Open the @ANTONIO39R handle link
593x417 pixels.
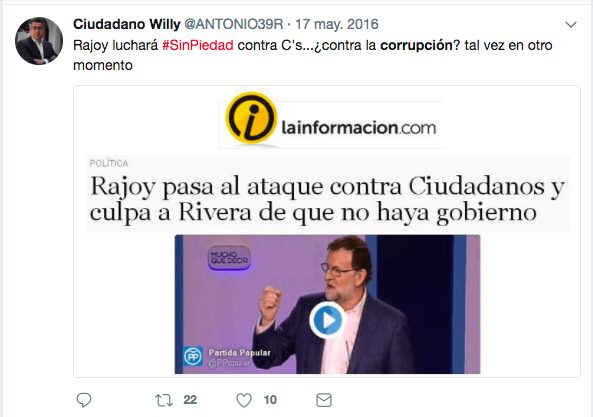click(233, 24)
